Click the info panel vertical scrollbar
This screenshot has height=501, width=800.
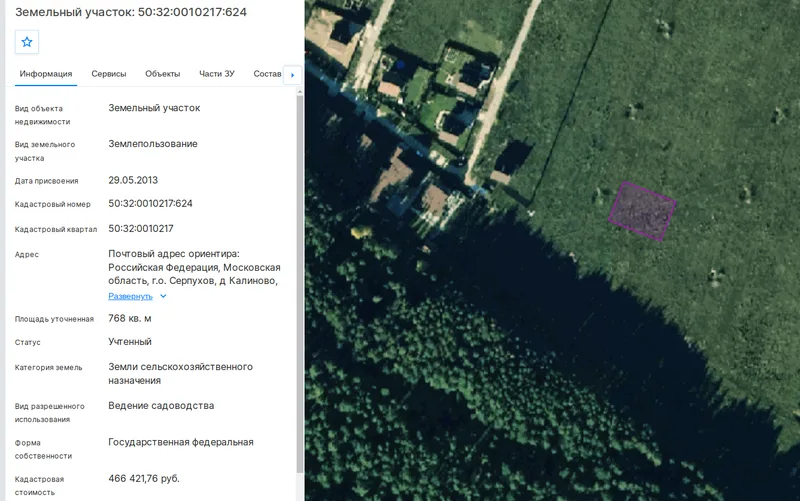pyautogui.click(x=299, y=286)
